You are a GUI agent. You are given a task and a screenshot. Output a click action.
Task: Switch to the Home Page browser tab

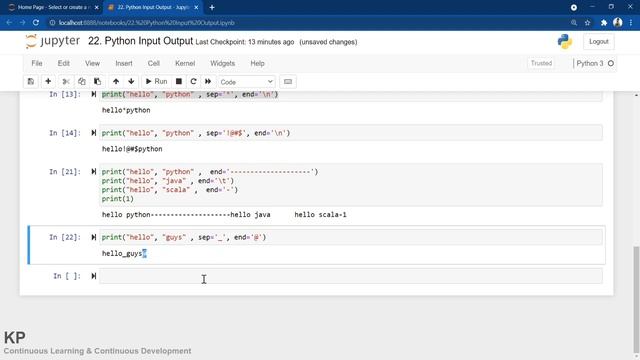(x=52, y=7)
